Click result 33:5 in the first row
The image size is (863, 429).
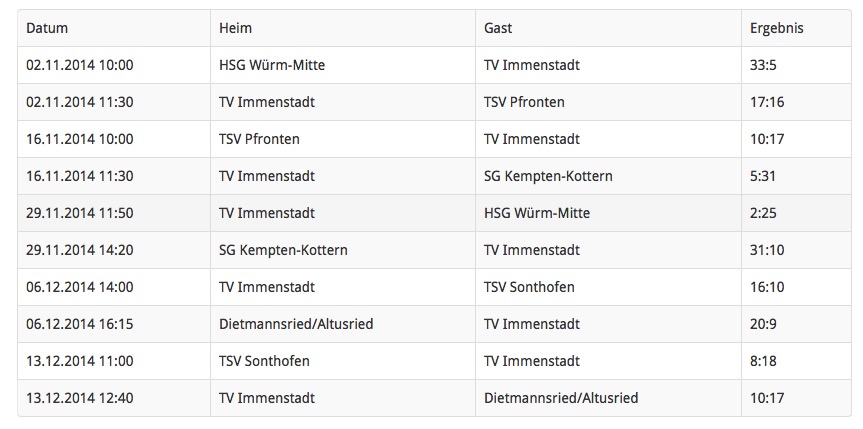tap(763, 65)
